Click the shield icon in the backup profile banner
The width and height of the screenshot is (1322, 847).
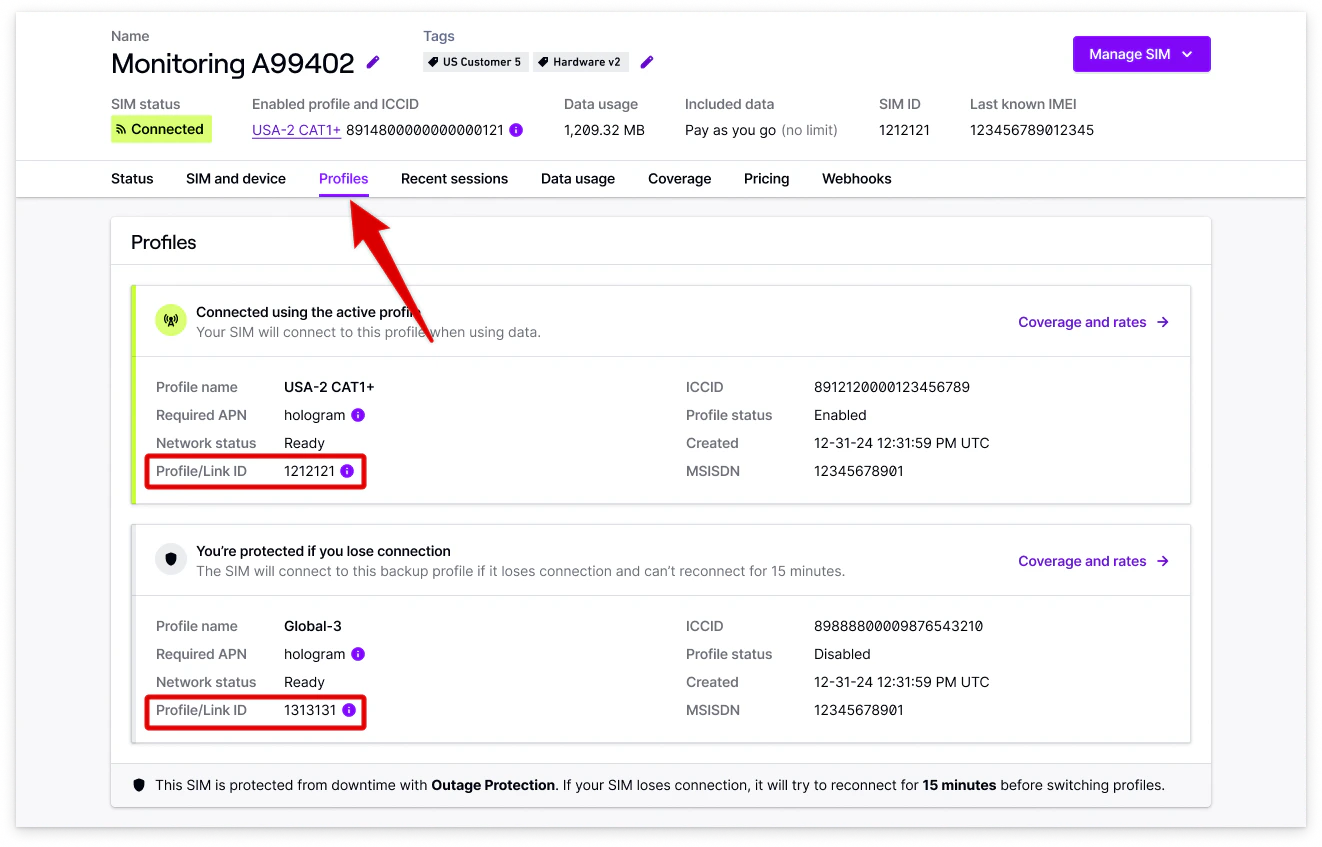tap(170, 560)
